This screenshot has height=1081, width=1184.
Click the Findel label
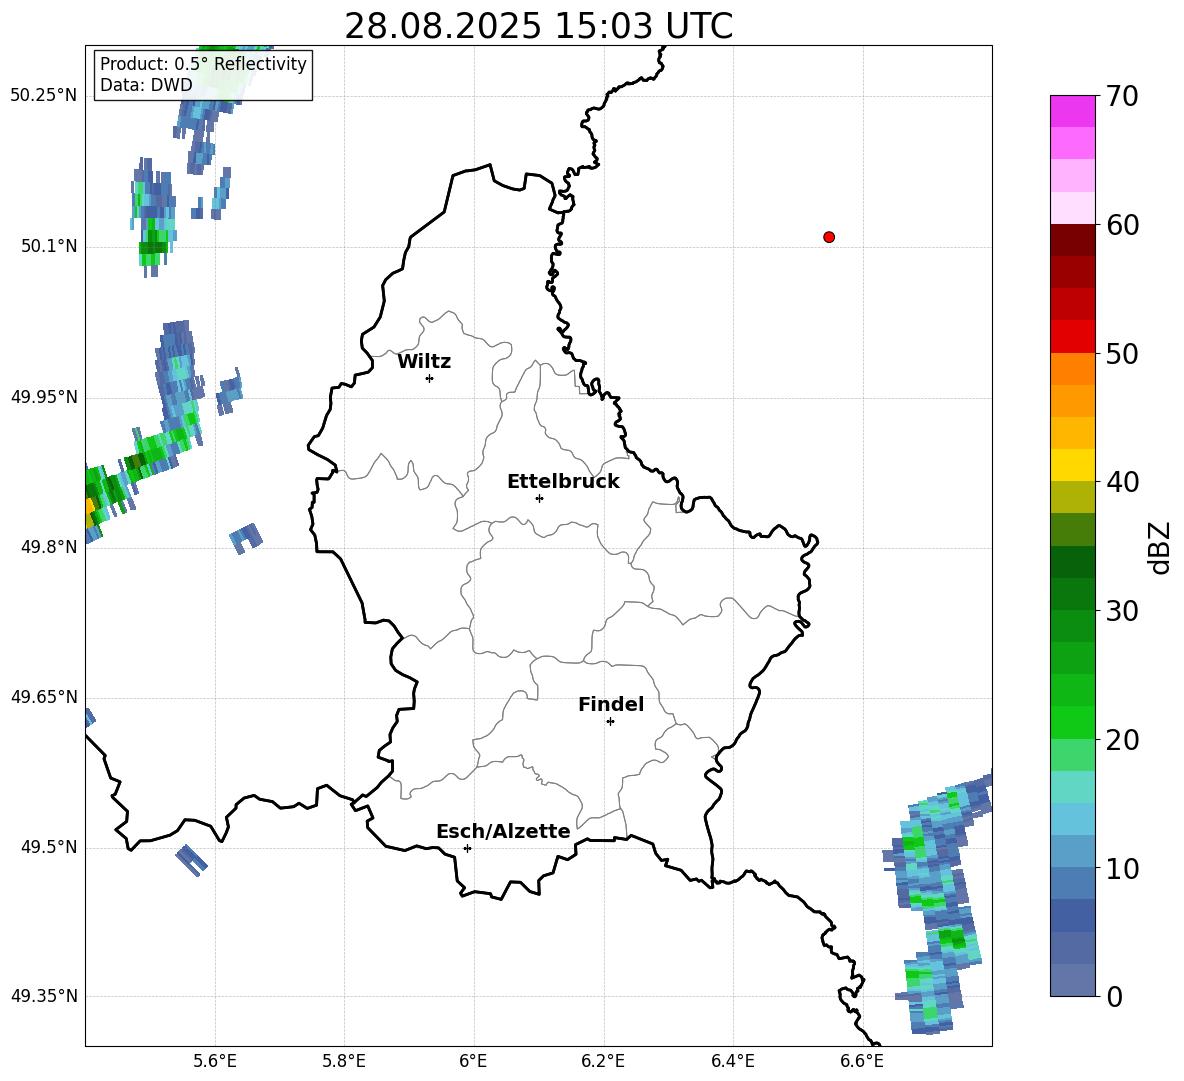point(611,704)
